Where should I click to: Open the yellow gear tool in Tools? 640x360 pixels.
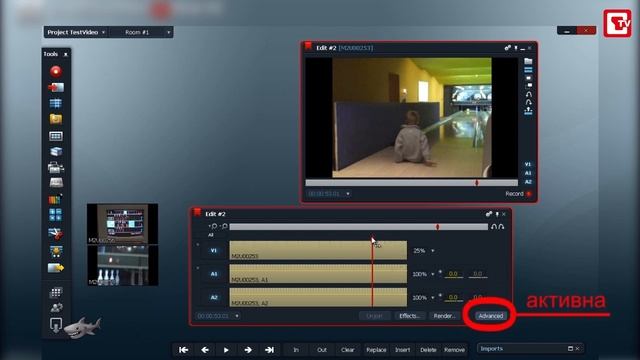[x=56, y=251]
